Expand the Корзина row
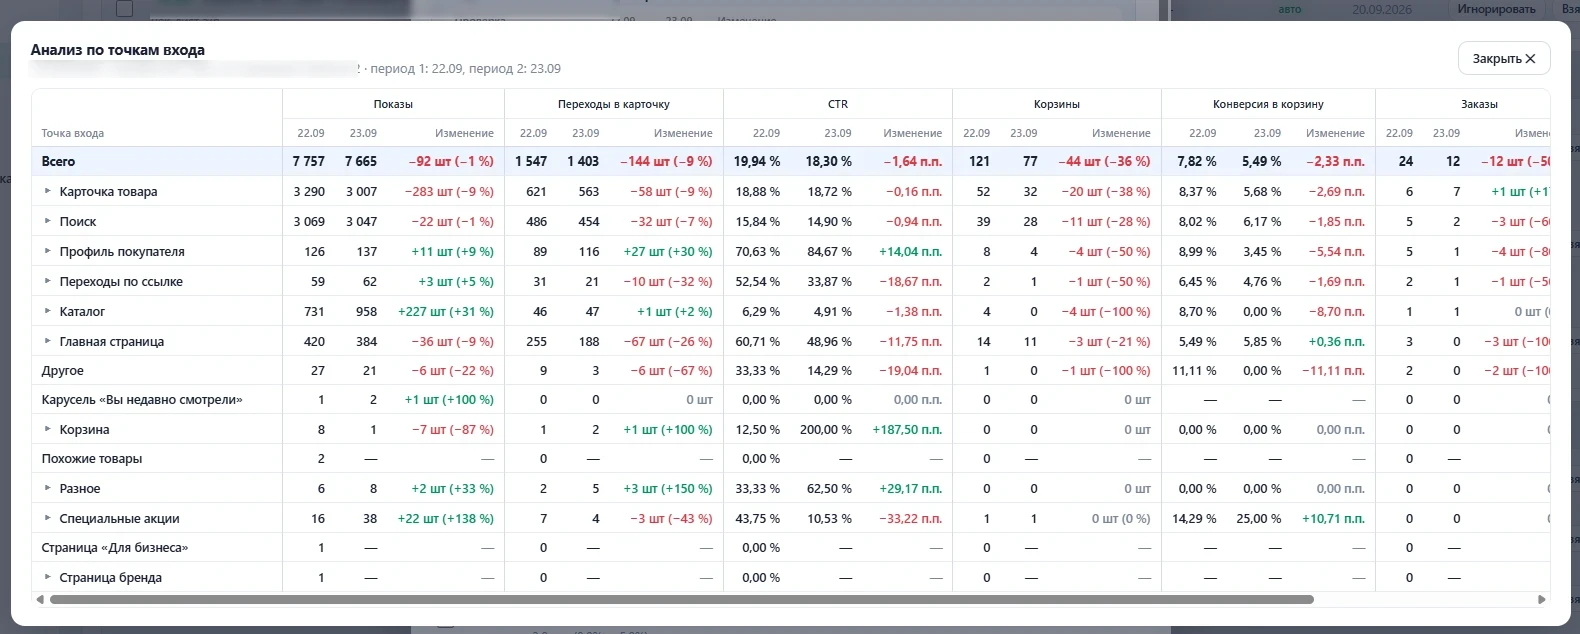The height and width of the screenshot is (634, 1580). point(47,429)
